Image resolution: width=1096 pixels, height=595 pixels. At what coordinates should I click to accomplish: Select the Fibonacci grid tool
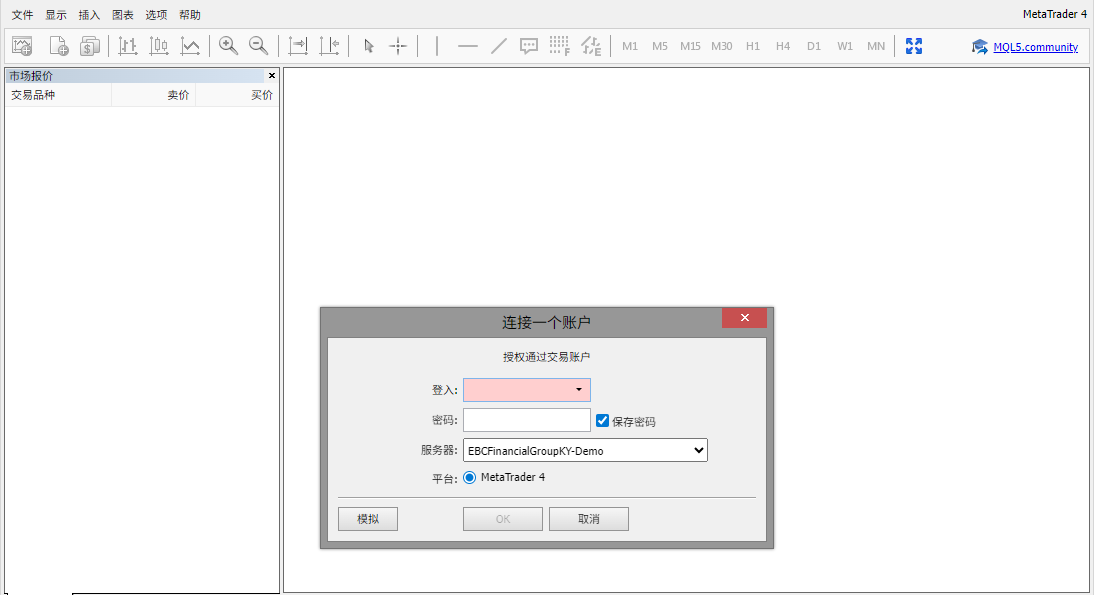point(559,46)
